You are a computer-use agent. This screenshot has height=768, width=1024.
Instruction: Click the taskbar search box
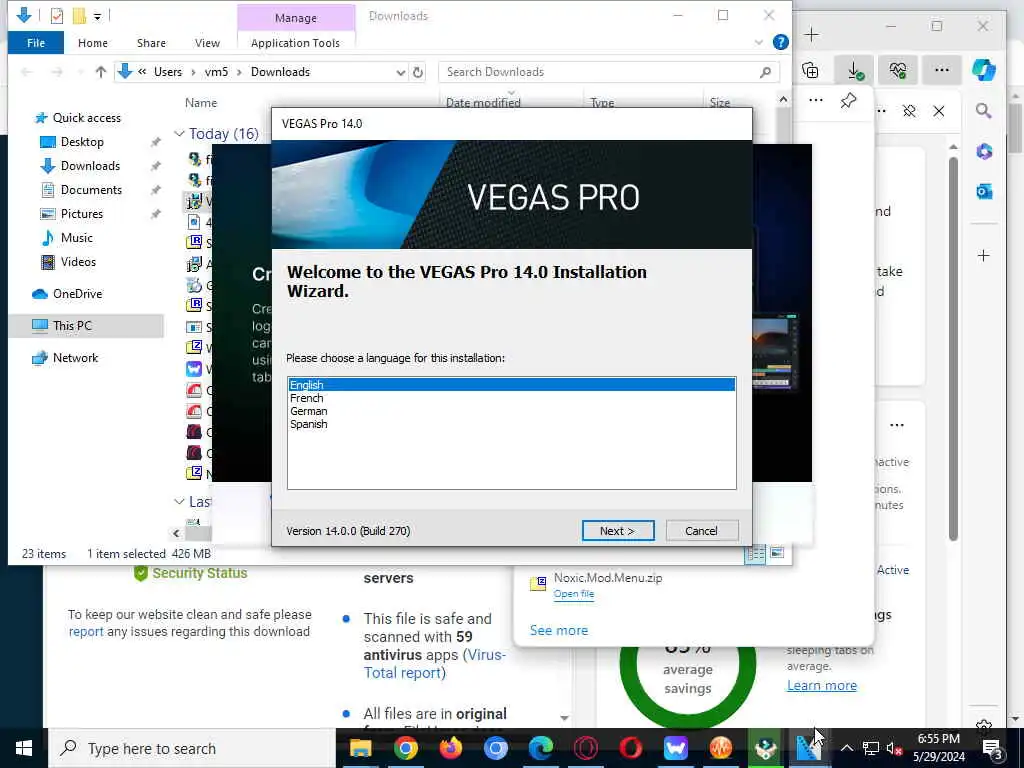(x=192, y=748)
